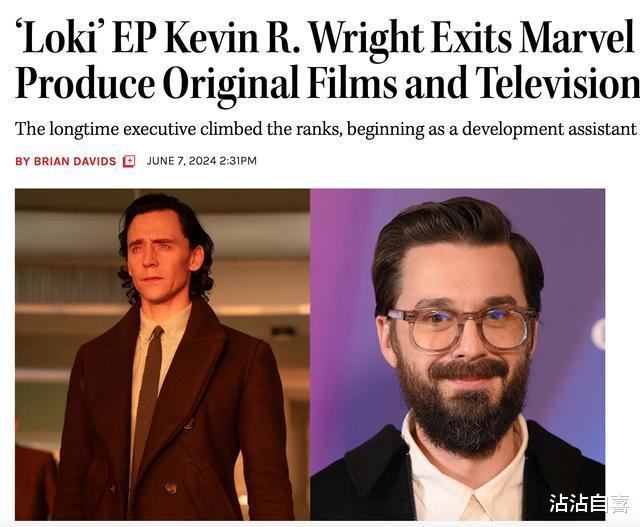Click the 2:31PM publish time
The height and width of the screenshot is (527, 640).
(x=238, y=161)
